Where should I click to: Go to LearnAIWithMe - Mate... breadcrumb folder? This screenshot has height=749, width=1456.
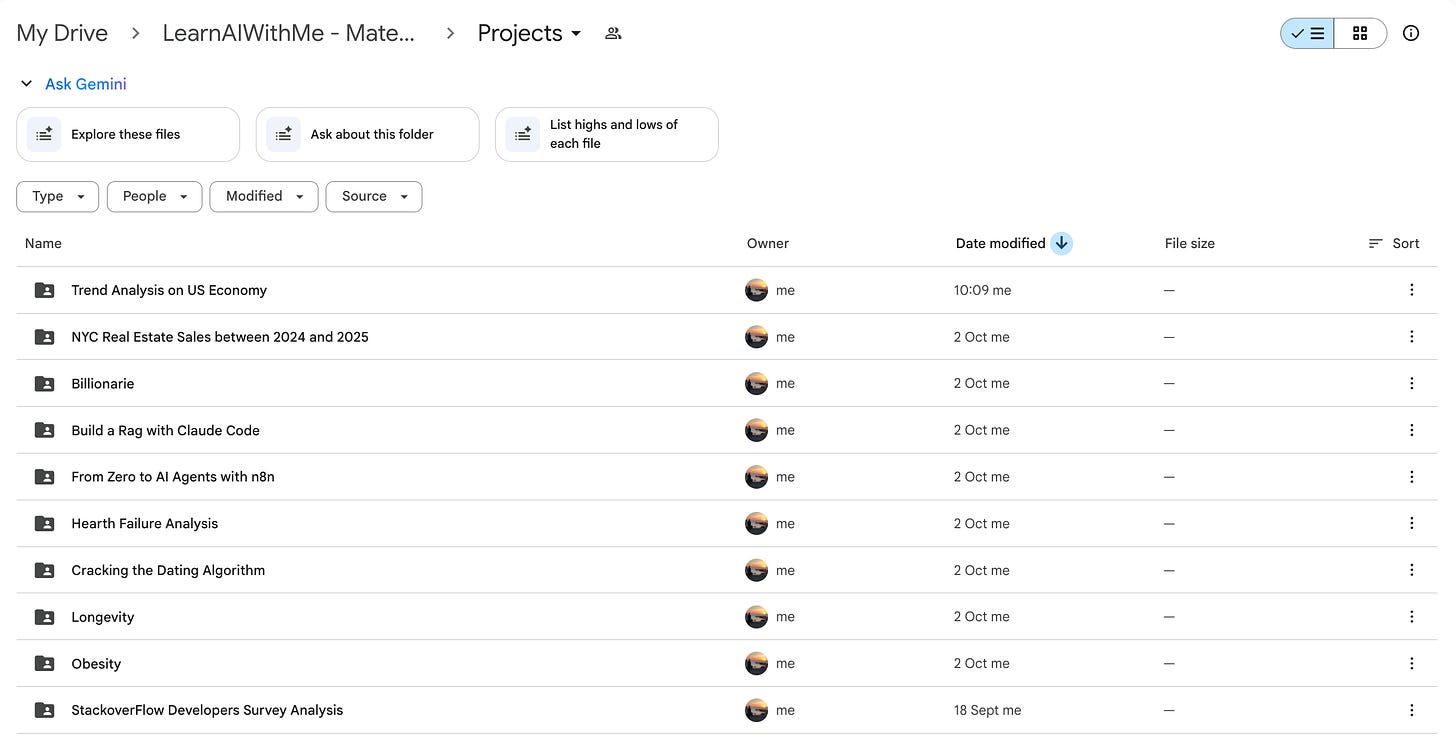[288, 33]
